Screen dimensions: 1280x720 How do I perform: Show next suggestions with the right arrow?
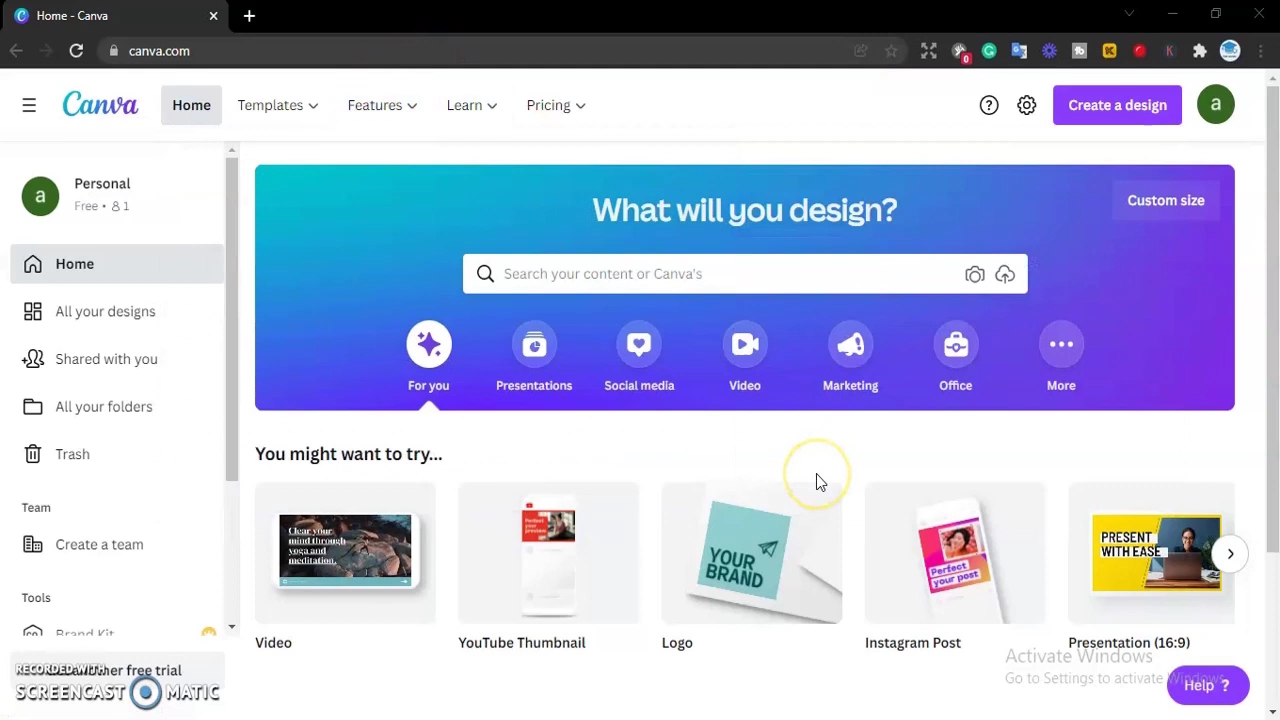[x=1230, y=553]
